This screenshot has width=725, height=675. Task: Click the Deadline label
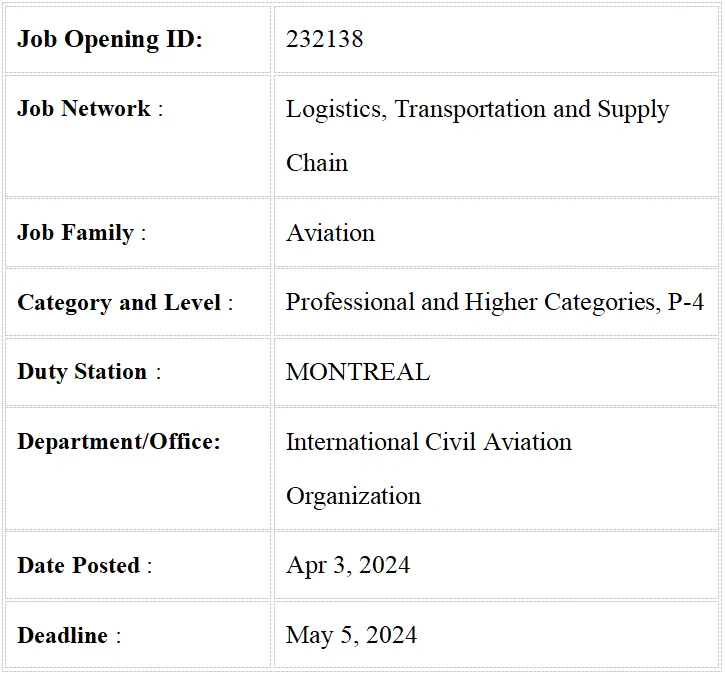[69, 635]
